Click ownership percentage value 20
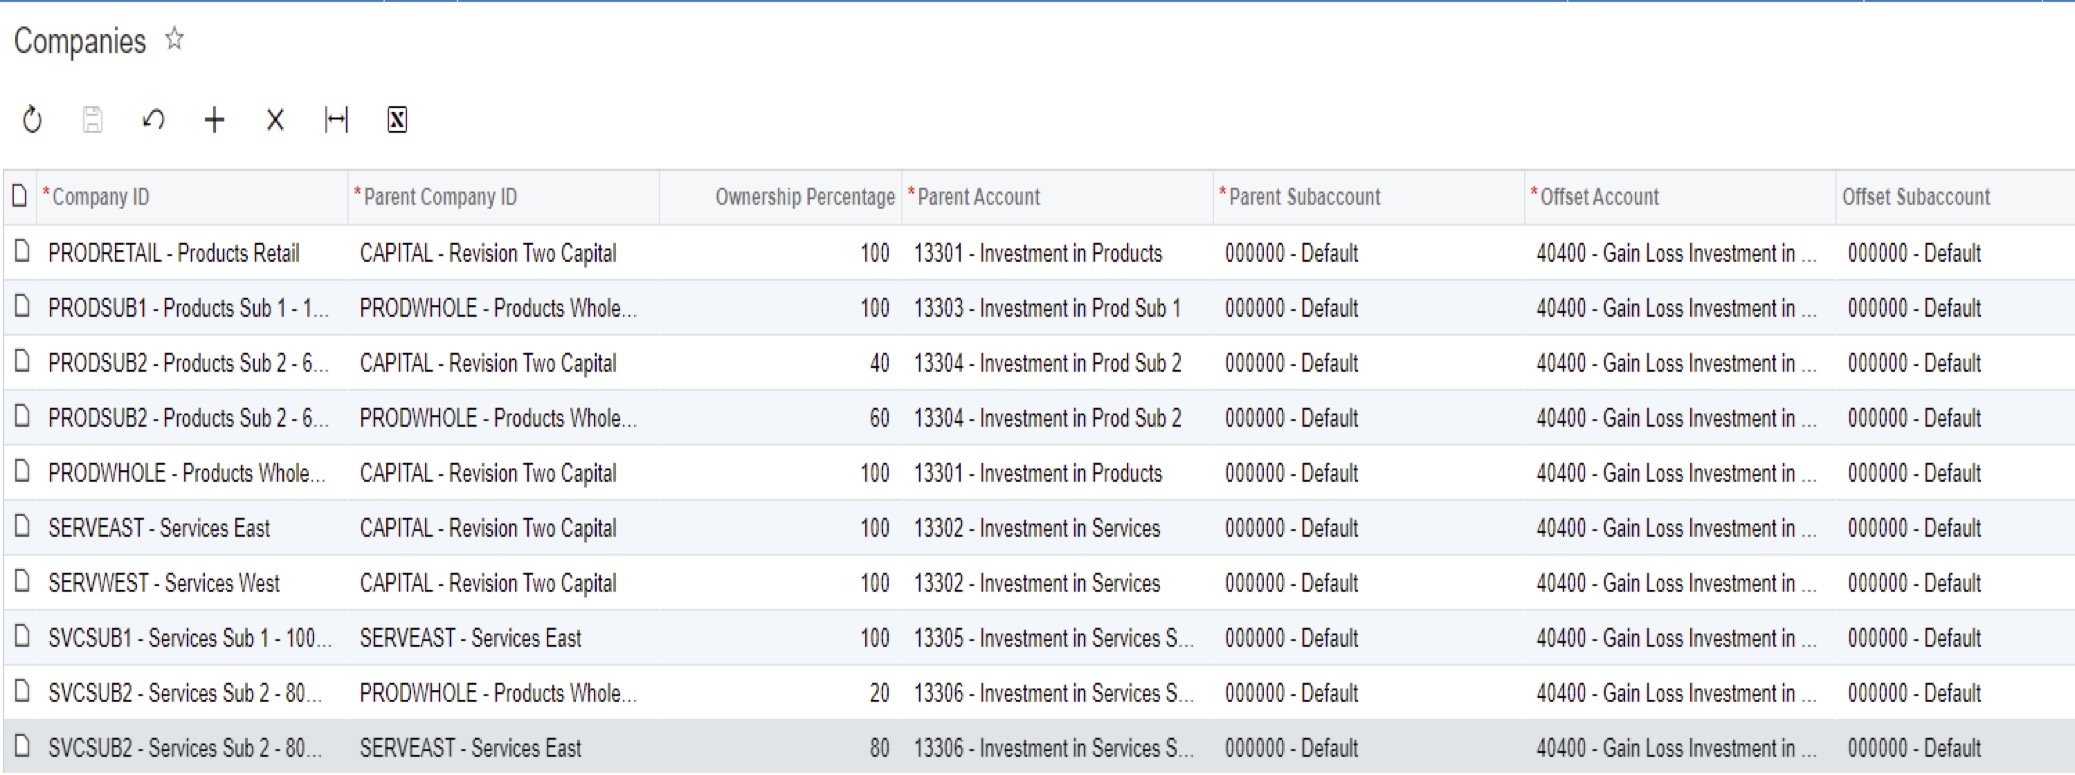2075x775 pixels. click(879, 693)
